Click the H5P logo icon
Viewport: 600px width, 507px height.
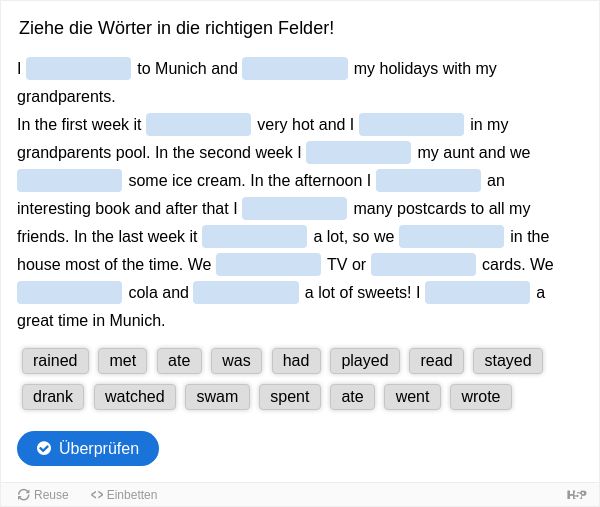pyautogui.click(x=576, y=495)
